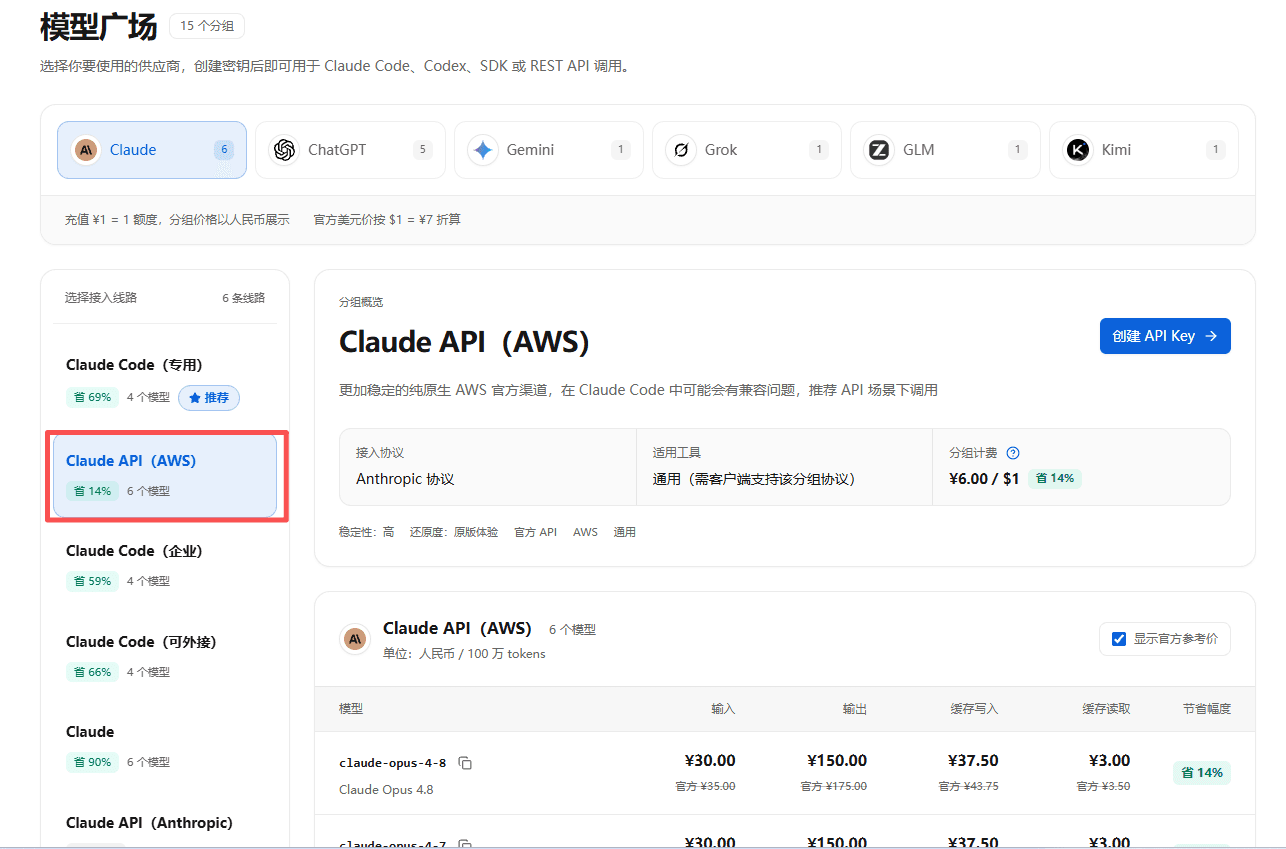The width and height of the screenshot is (1286, 849).
Task: Open the plain Claude route with 省 90%
Action: click(x=165, y=747)
